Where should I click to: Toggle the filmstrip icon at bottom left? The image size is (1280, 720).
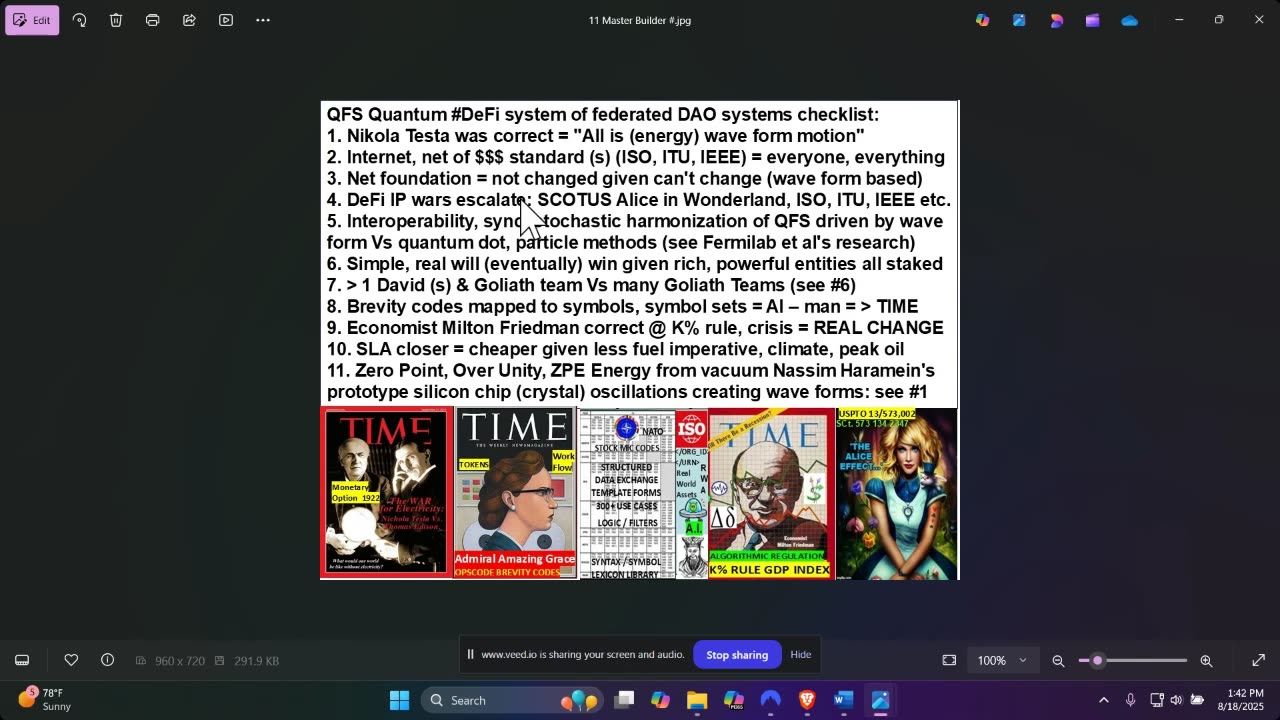[x=22, y=660]
